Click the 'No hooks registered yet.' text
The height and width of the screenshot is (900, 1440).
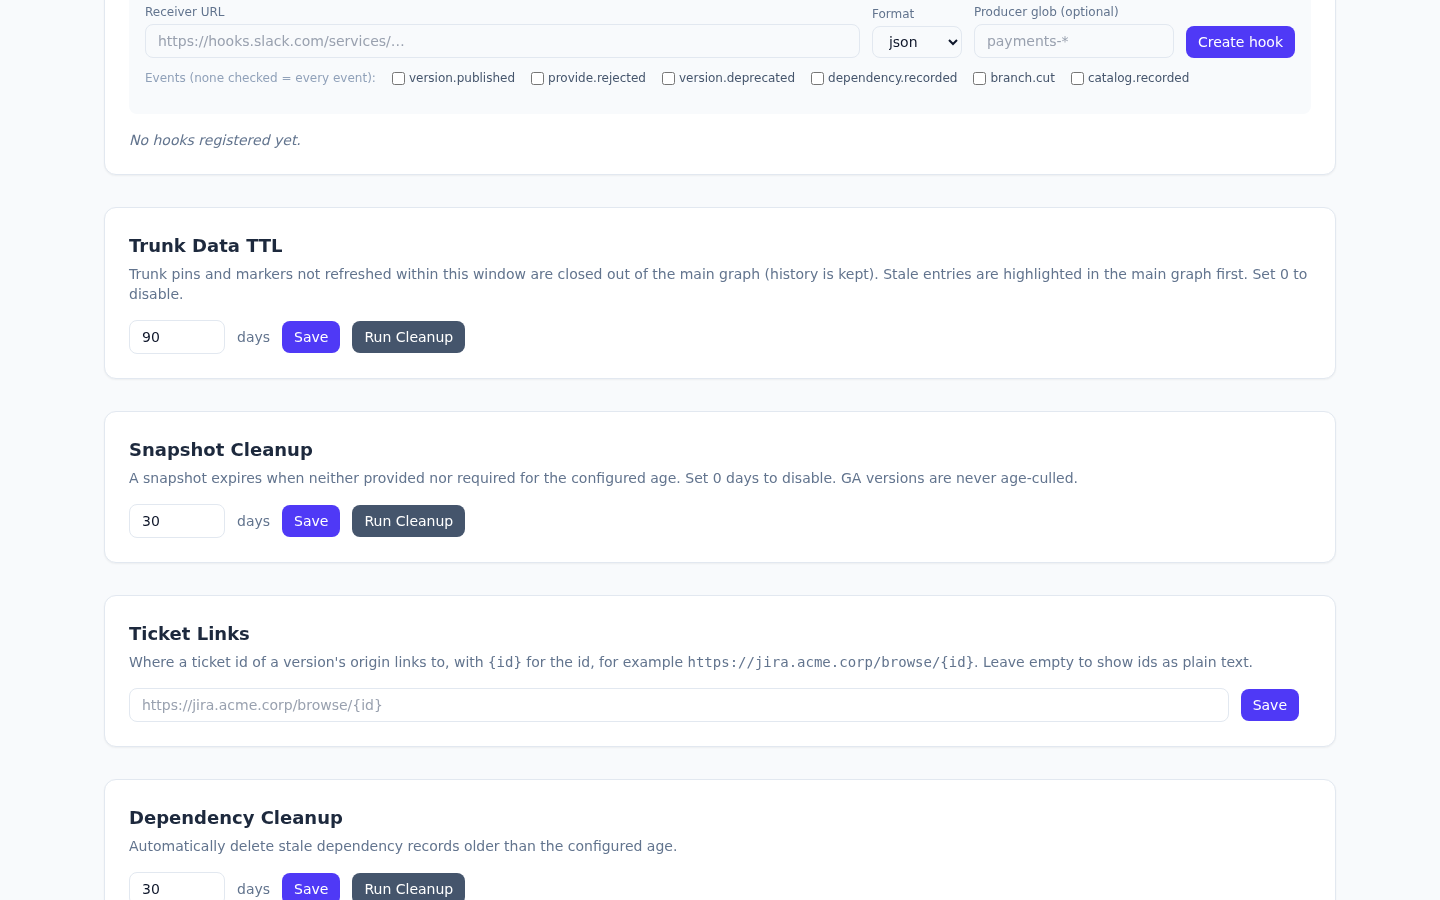coord(215,140)
